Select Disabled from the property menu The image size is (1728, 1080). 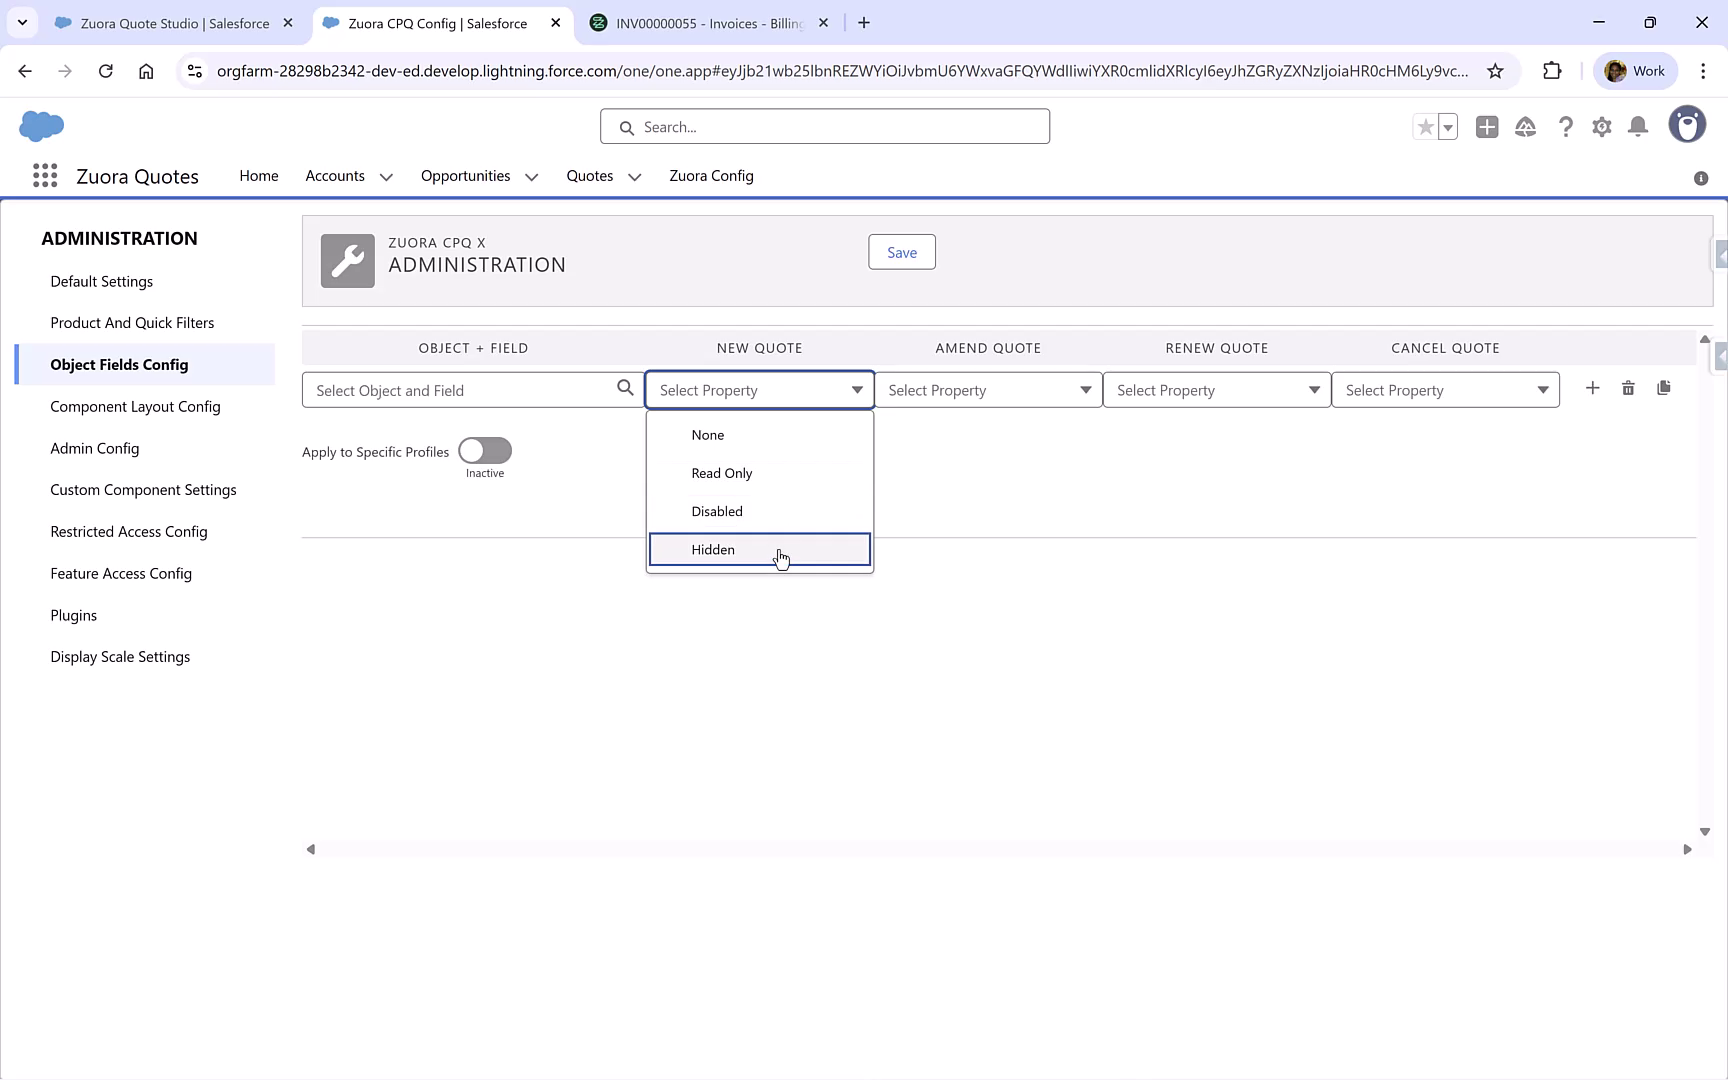click(717, 511)
